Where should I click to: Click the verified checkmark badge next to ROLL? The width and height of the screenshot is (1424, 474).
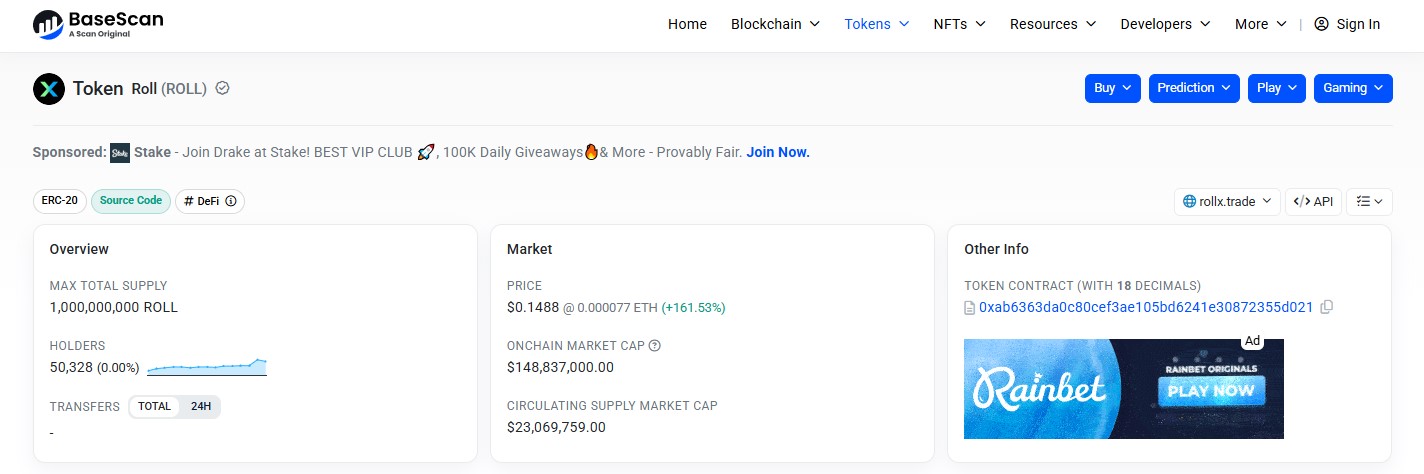[x=223, y=88]
